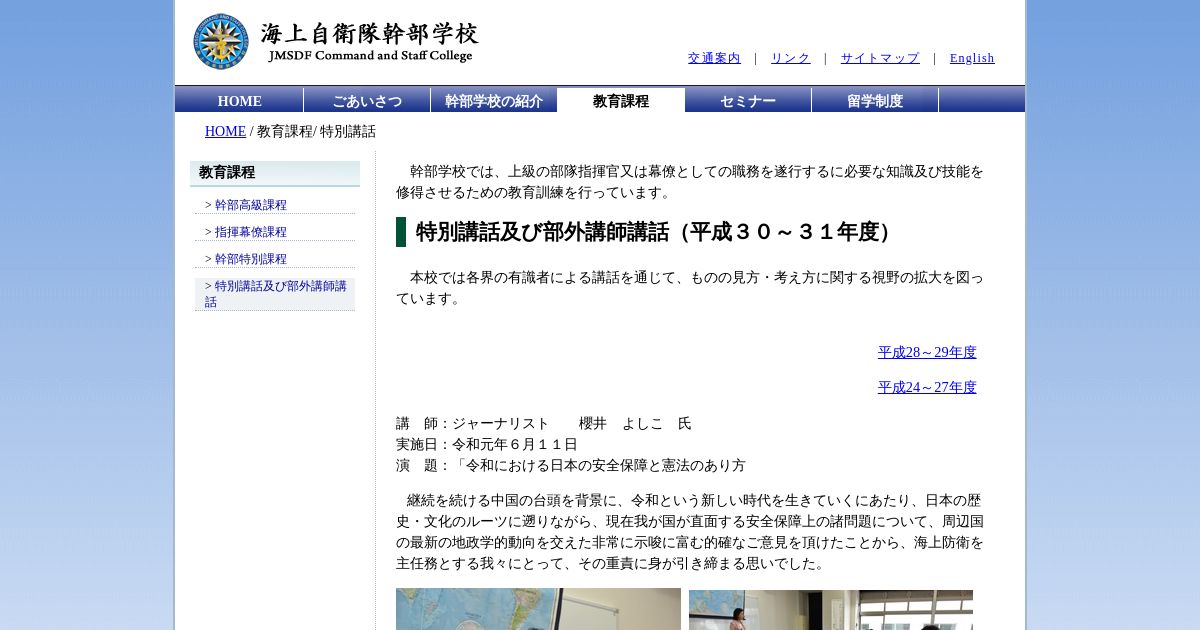Click the 海上自衛隊幹部学校 site title logo
Screen dimensions: 1200x630
370,43
